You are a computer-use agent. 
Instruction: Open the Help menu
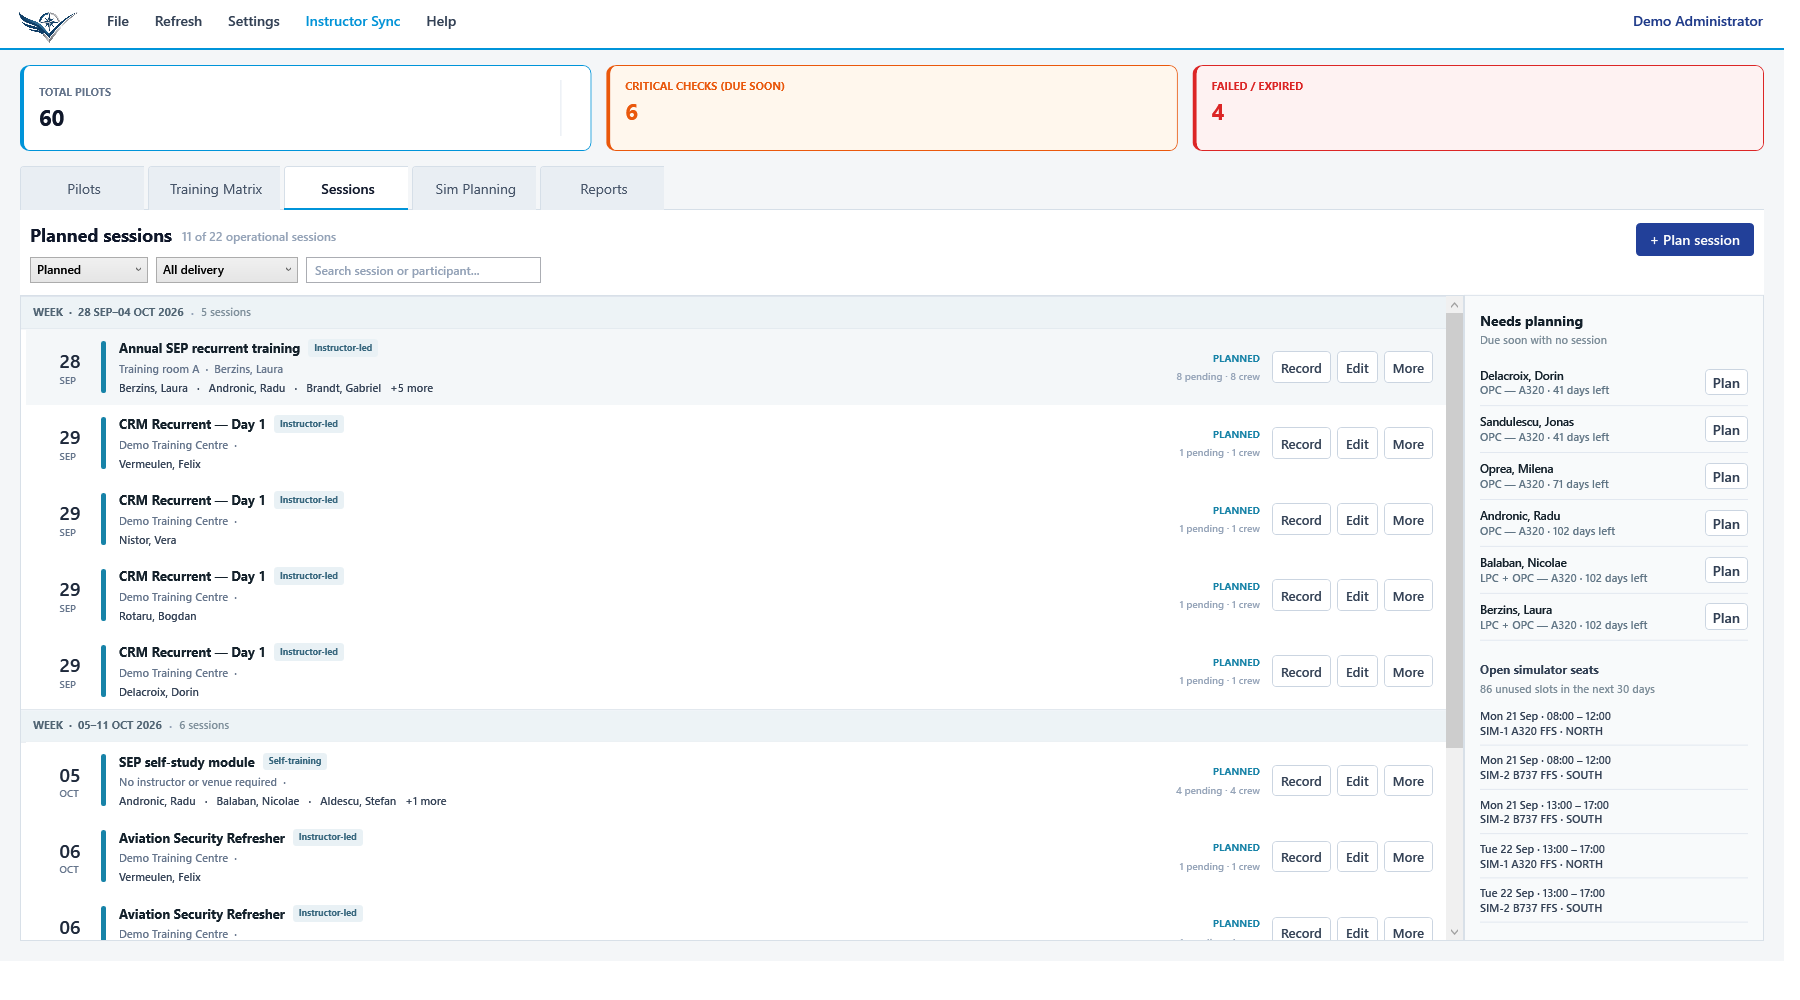(441, 21)
